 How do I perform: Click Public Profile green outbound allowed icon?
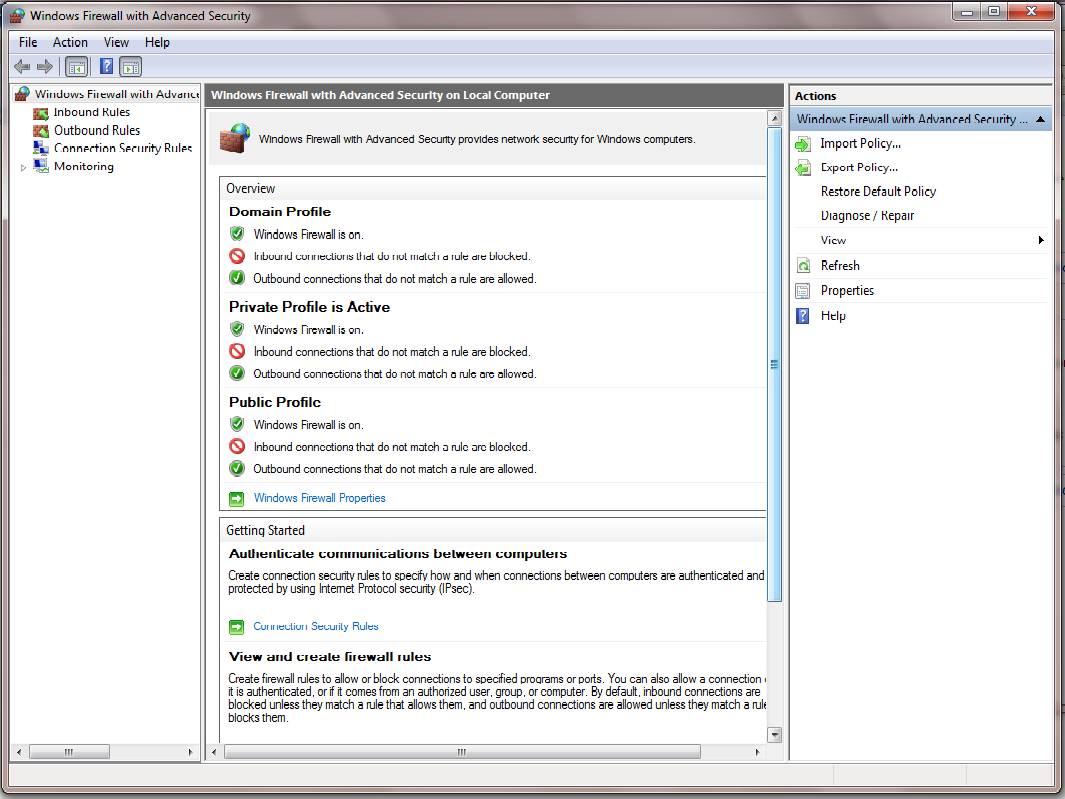pyautogui.click(x=236, y=468)
